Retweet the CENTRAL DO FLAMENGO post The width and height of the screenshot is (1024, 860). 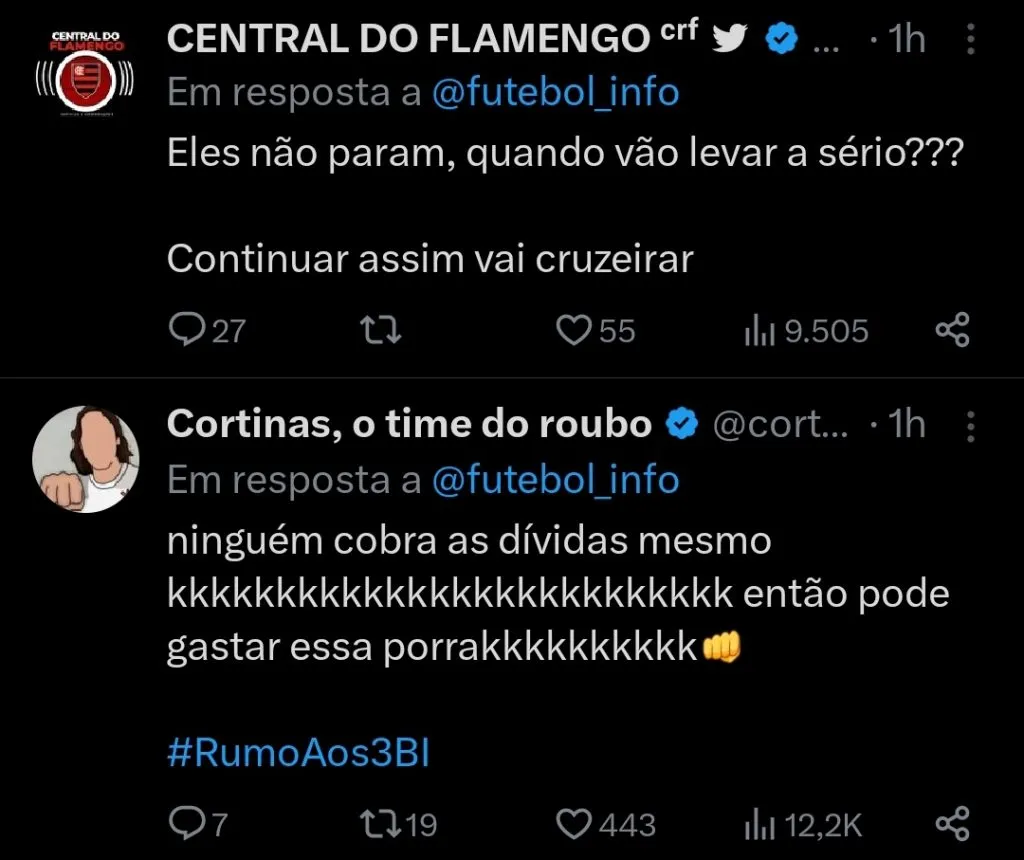click(x=380, y=328)
